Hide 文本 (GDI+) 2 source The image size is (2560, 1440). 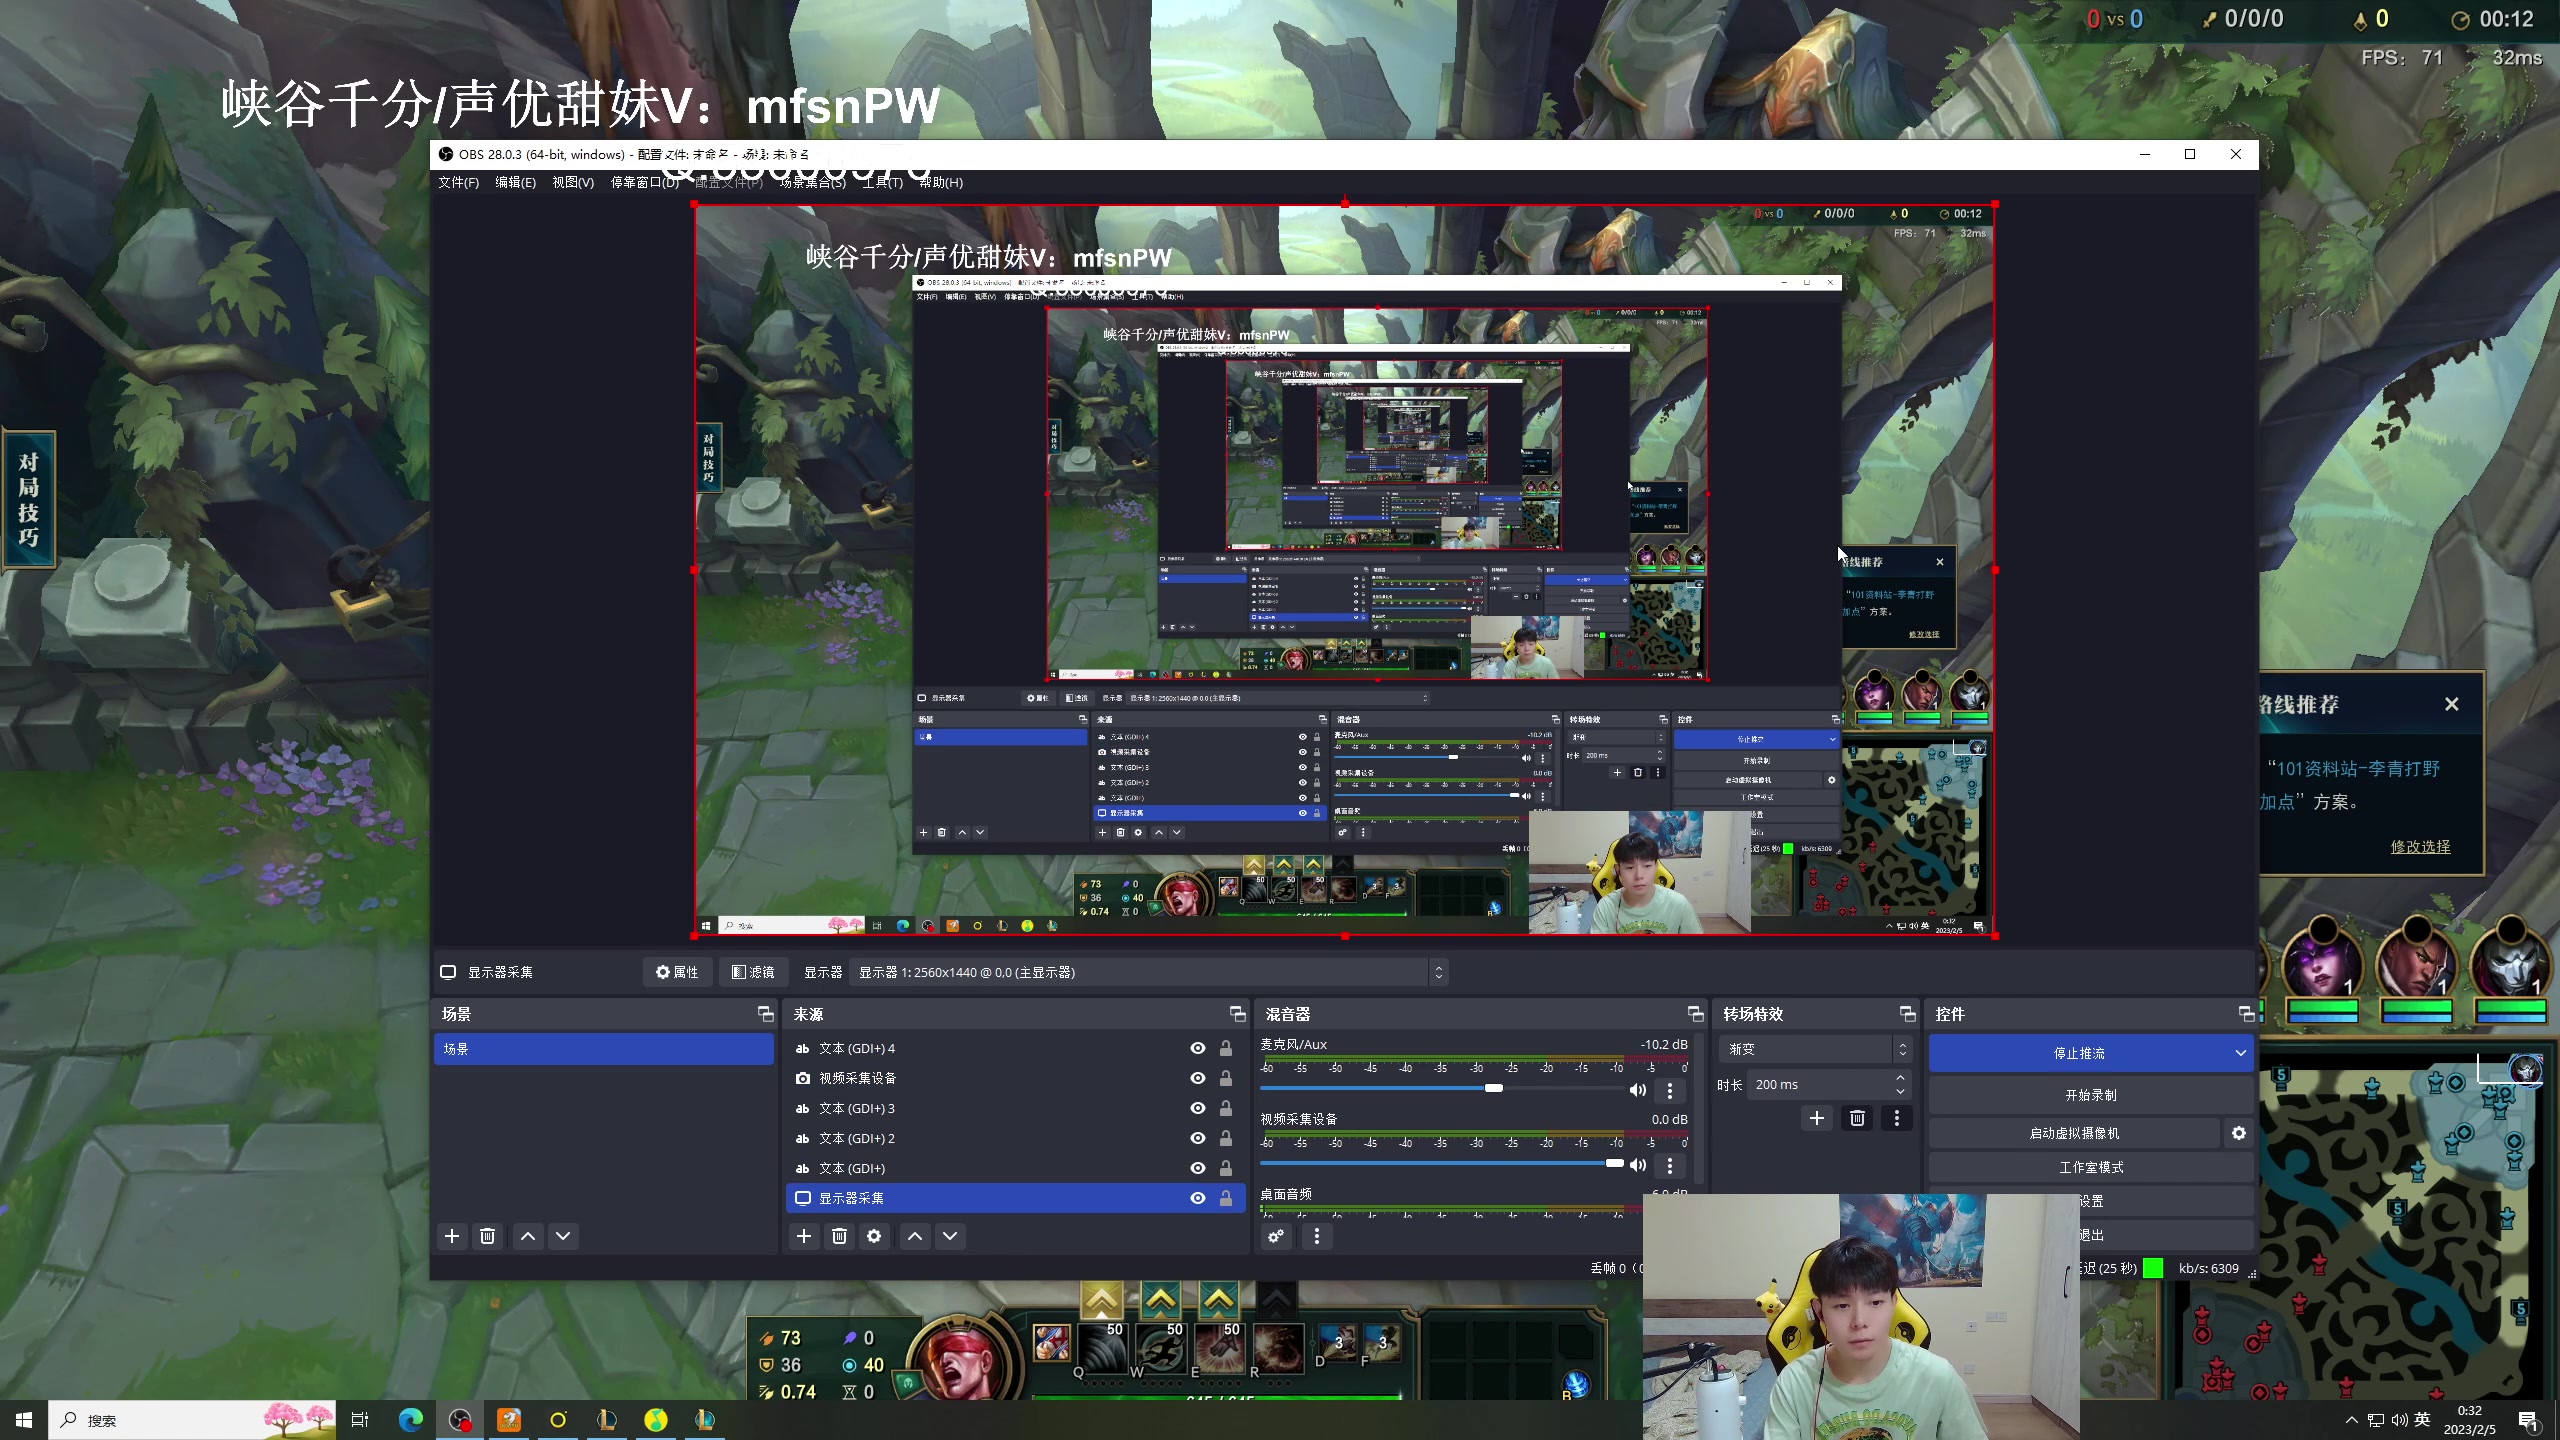1197,1138
